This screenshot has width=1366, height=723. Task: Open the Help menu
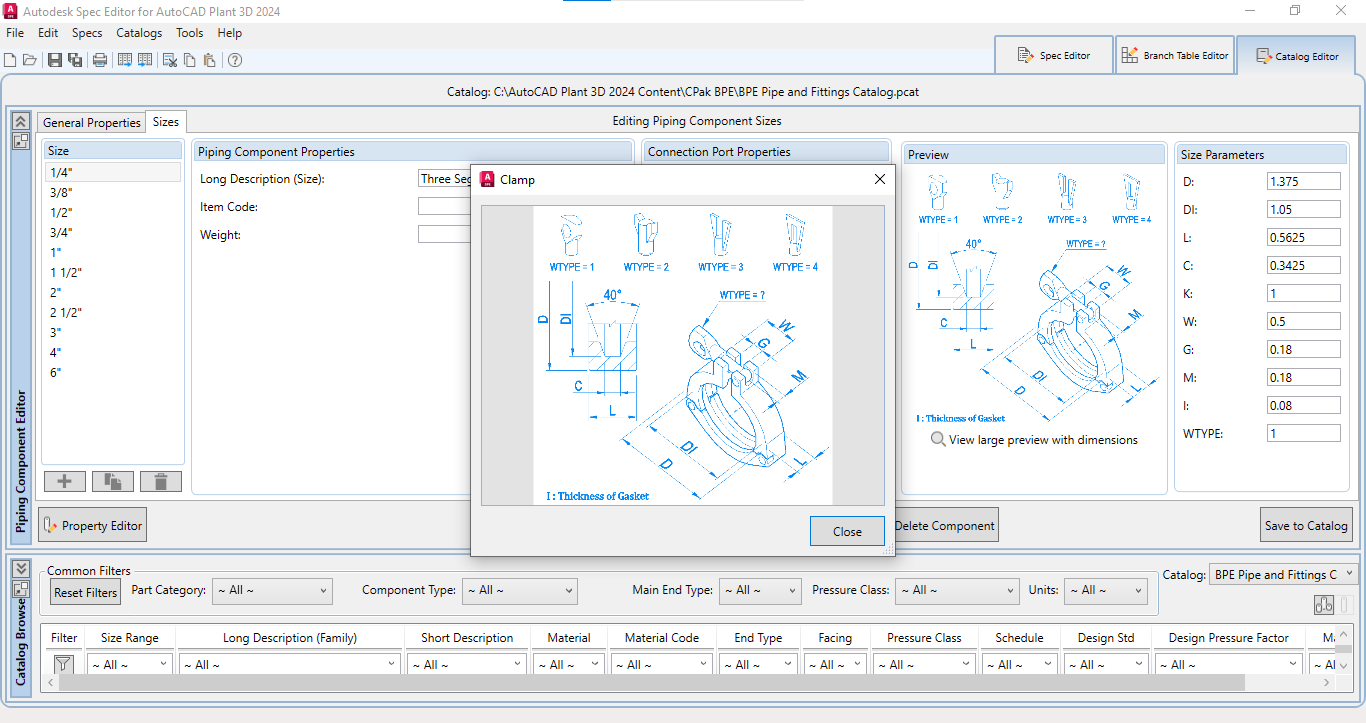tap(230, 33)
